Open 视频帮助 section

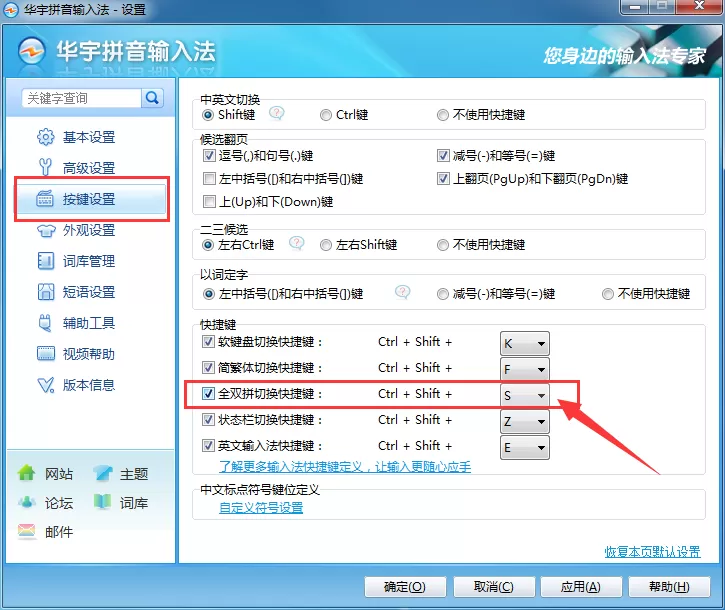click(x=89, y=354)
